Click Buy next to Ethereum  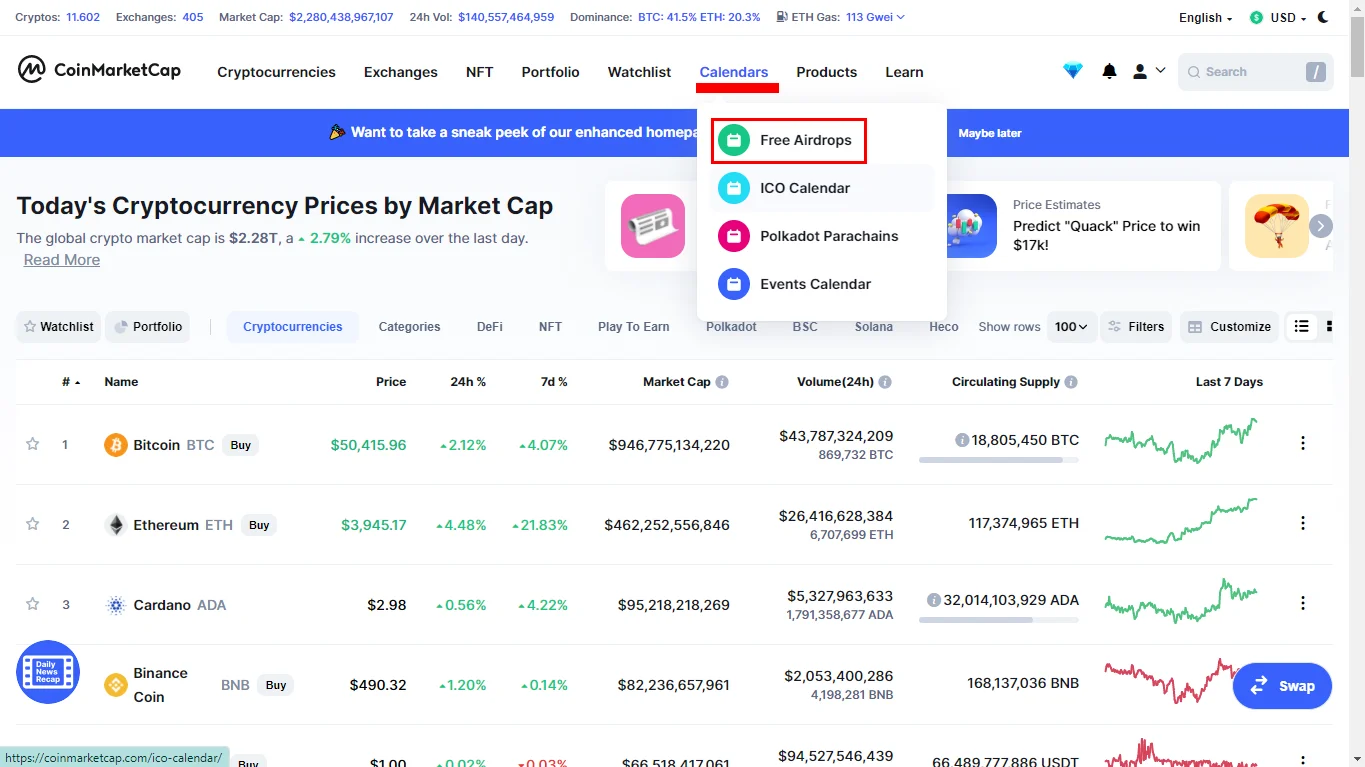click(259, 525)
